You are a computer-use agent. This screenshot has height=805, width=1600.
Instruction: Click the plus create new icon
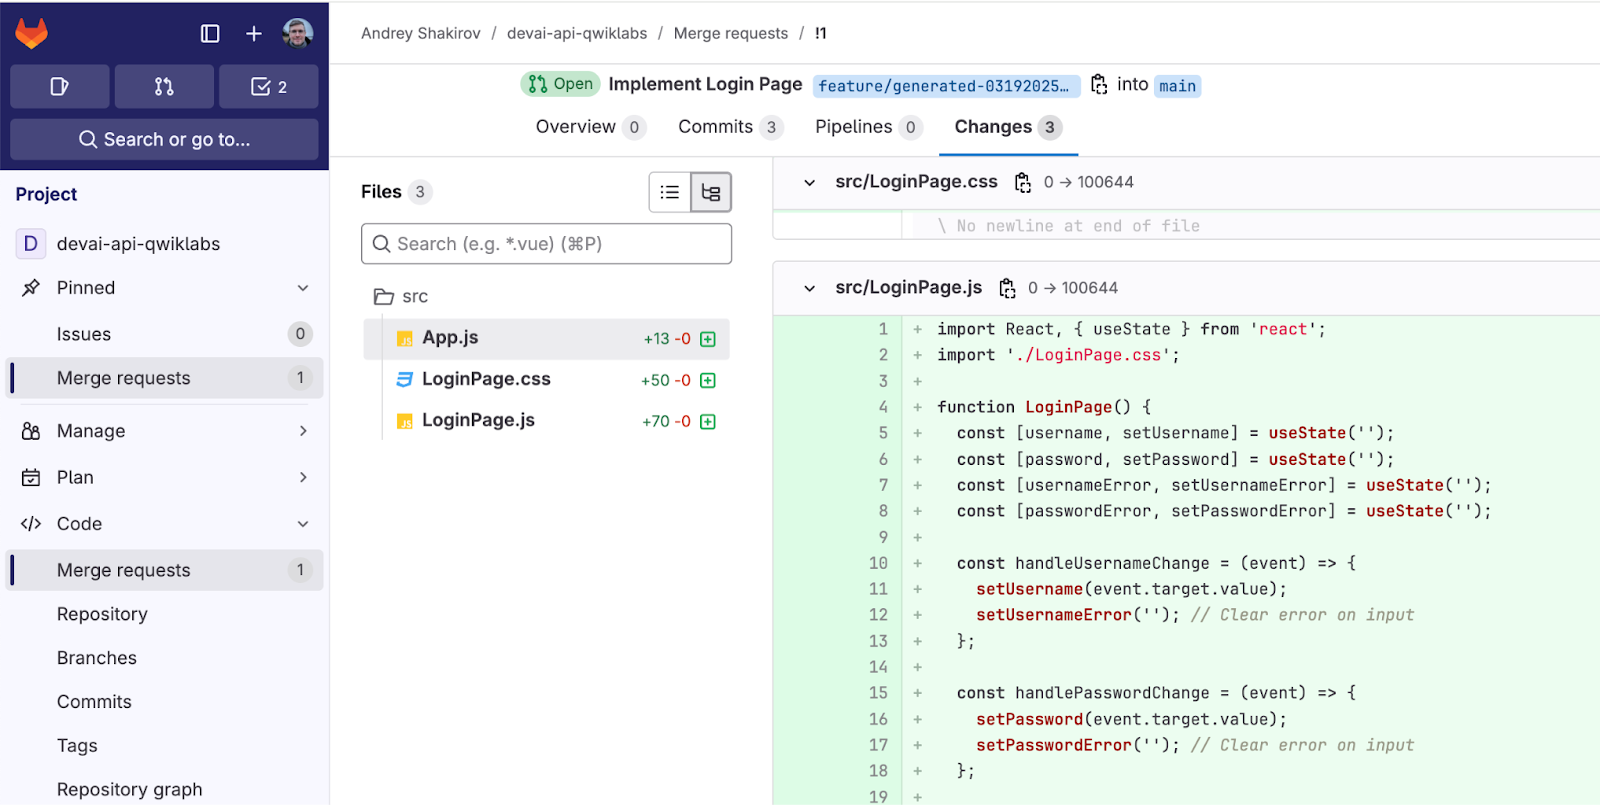[x=254, y=34]
